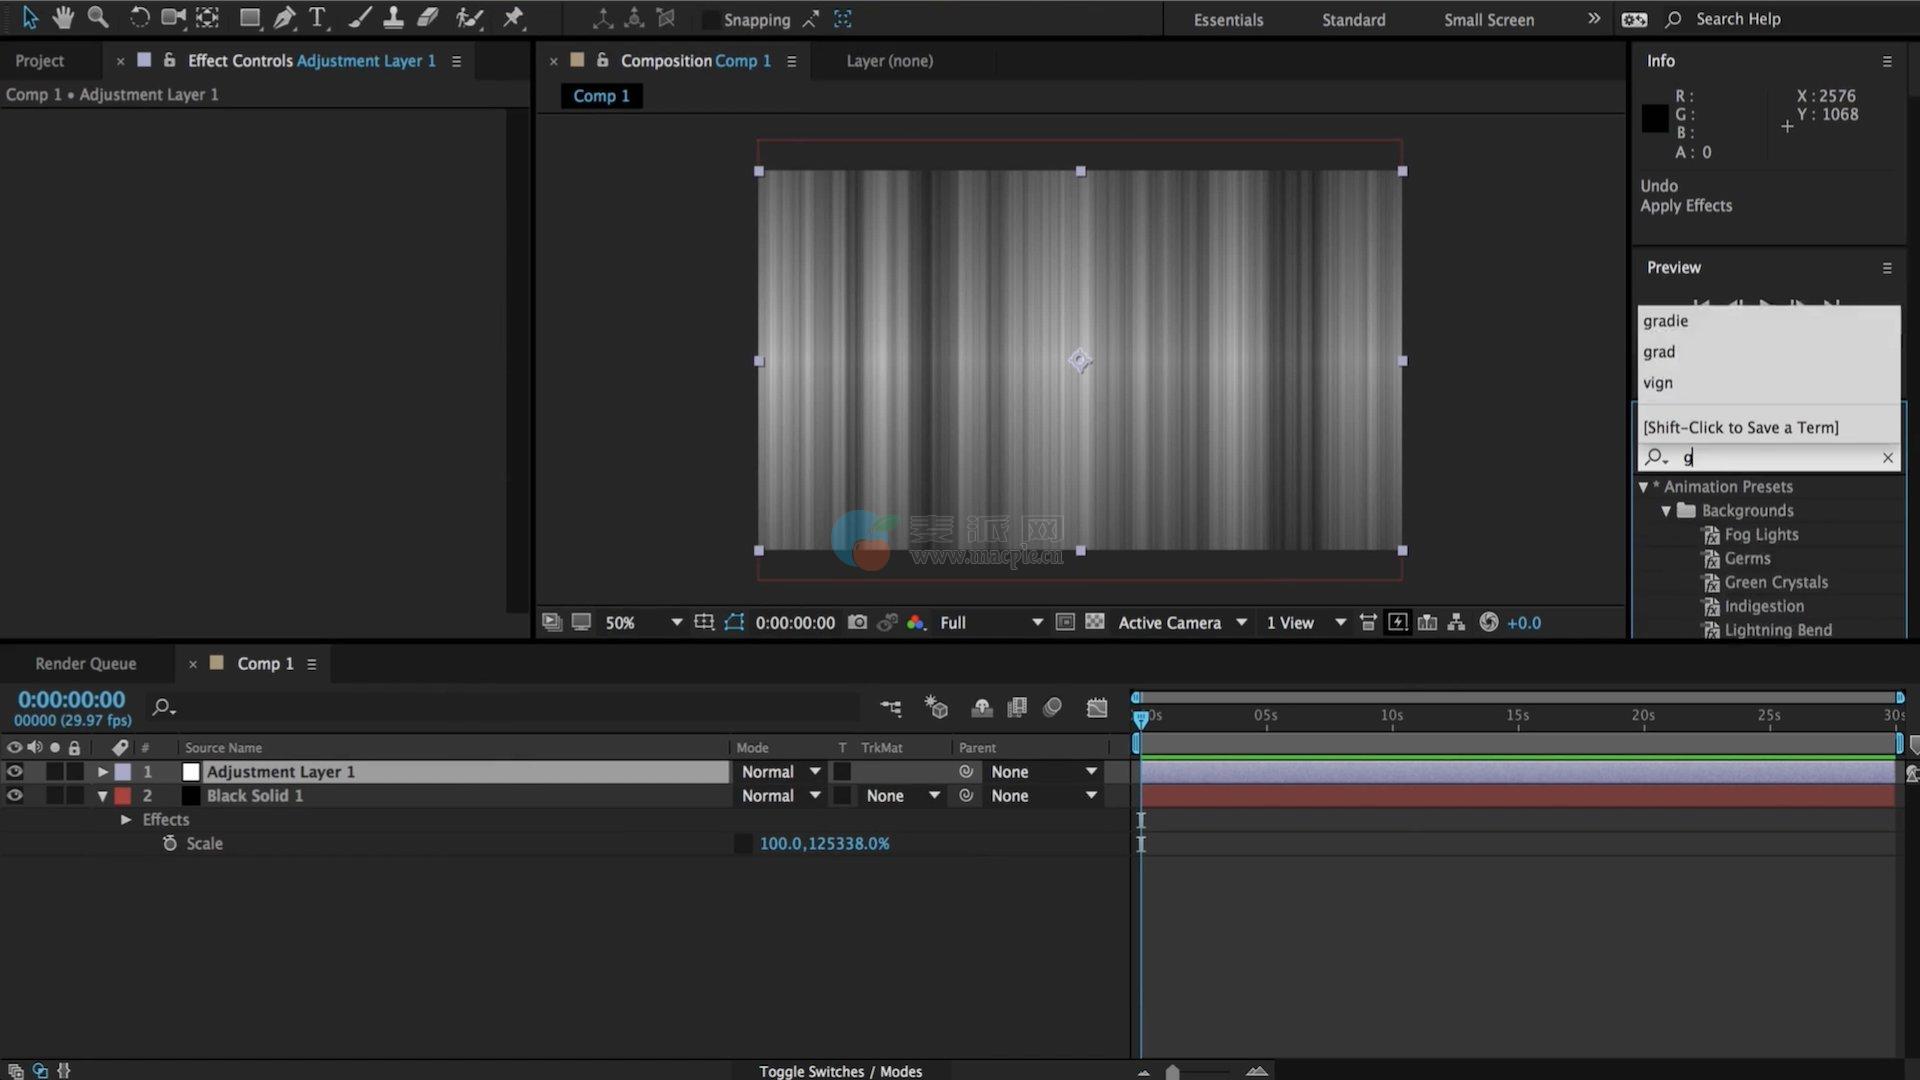Select the Rotation tool

pyautogui.click(x=139, y=17)
